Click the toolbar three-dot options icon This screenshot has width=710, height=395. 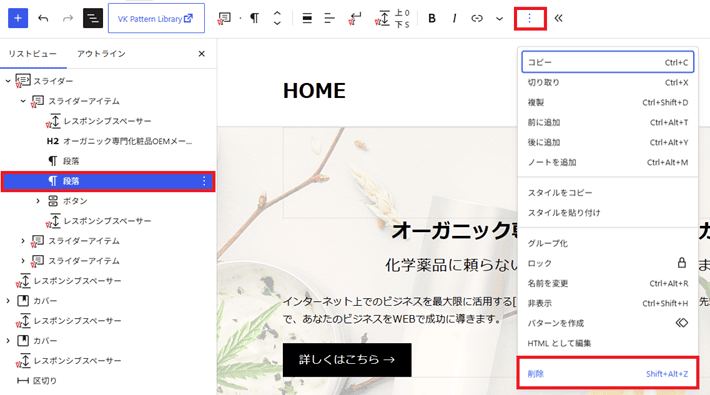[x=530, y=18]
